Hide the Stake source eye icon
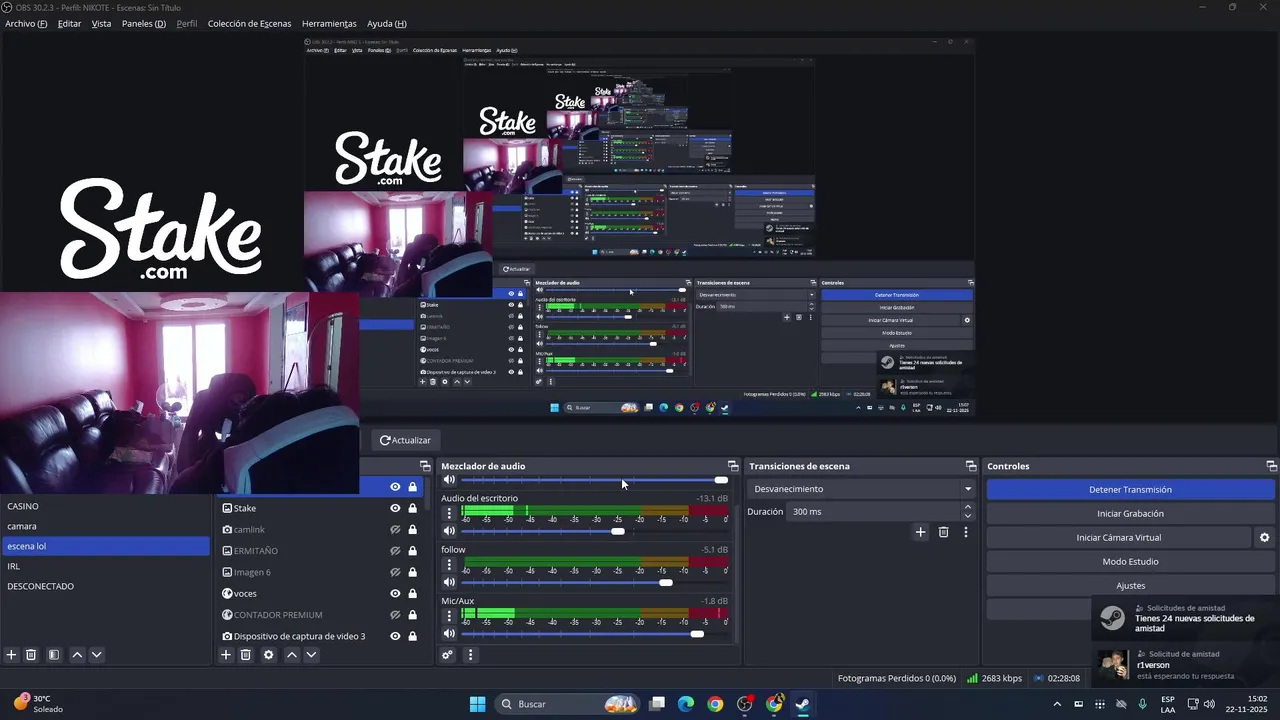This screenshot has height=720, width=1280. (395, 508)
